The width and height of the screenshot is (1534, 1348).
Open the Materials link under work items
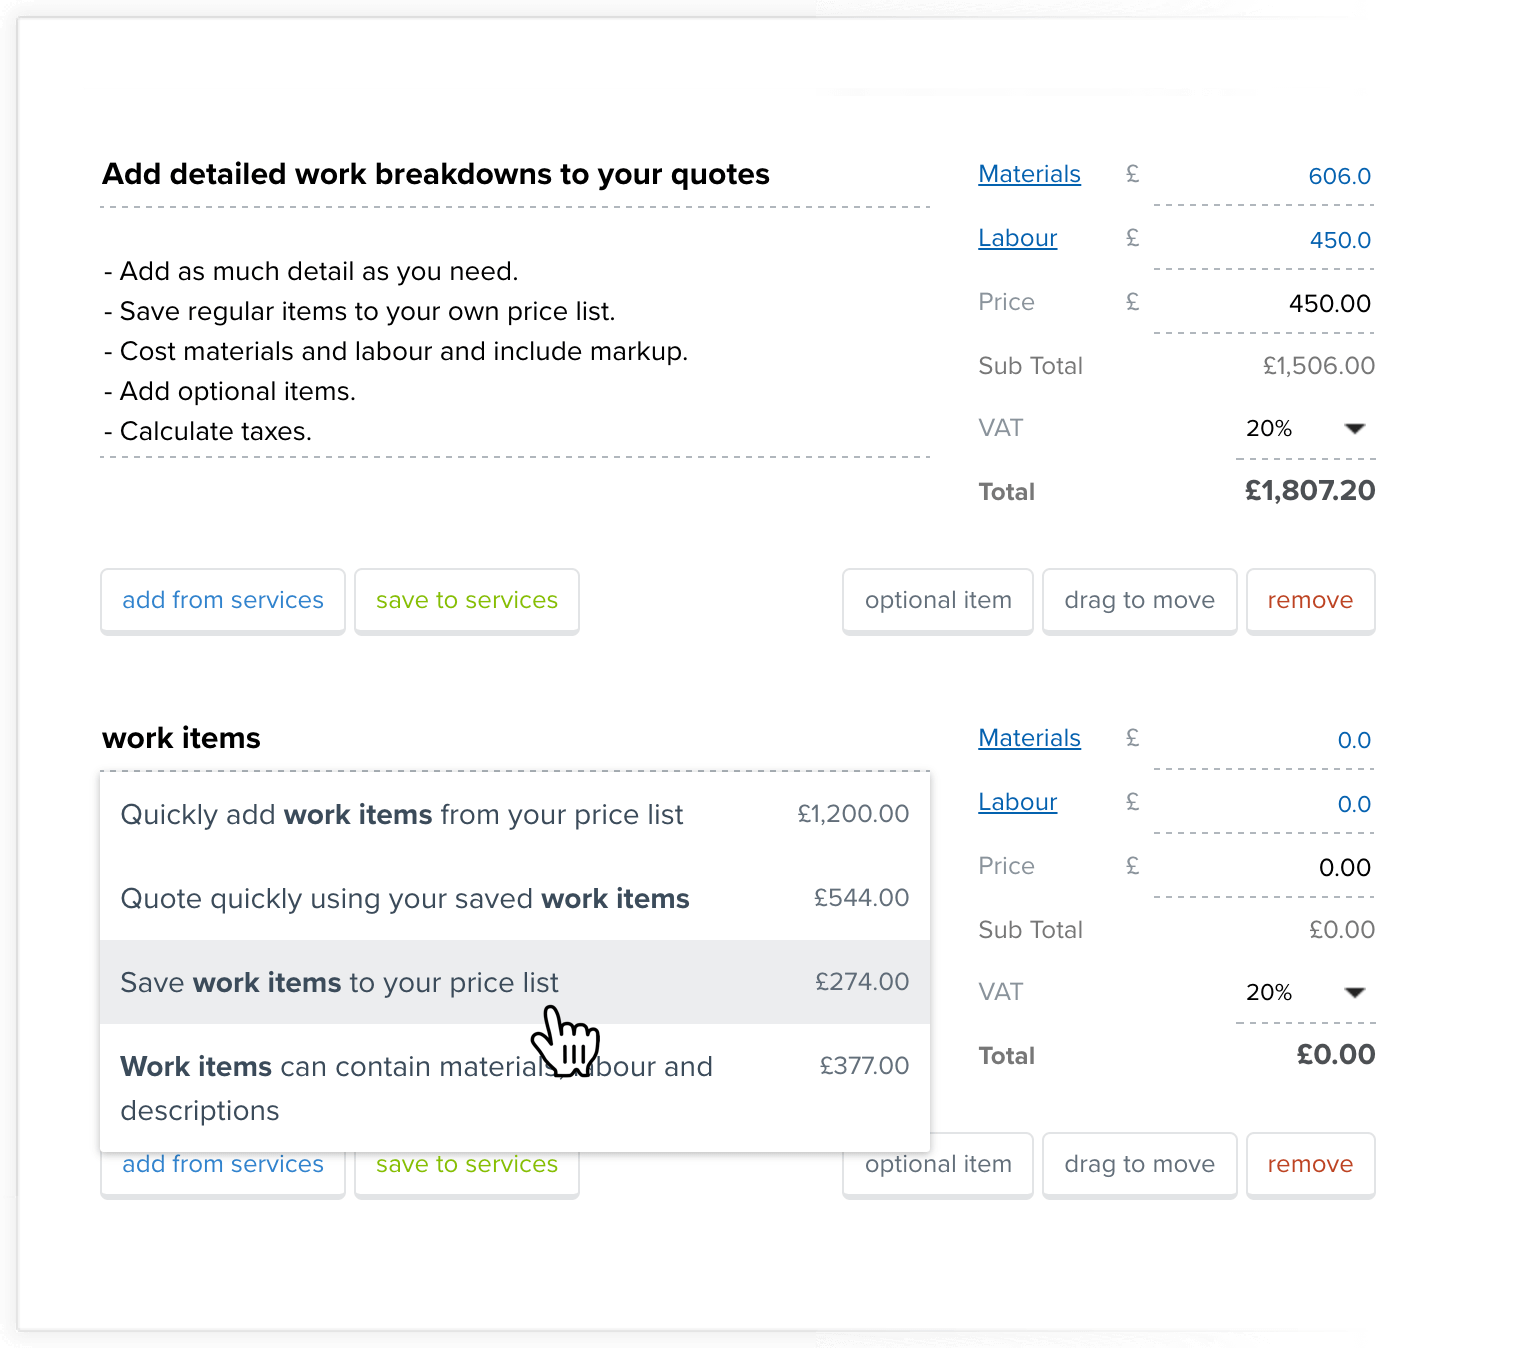[1029, 737]
